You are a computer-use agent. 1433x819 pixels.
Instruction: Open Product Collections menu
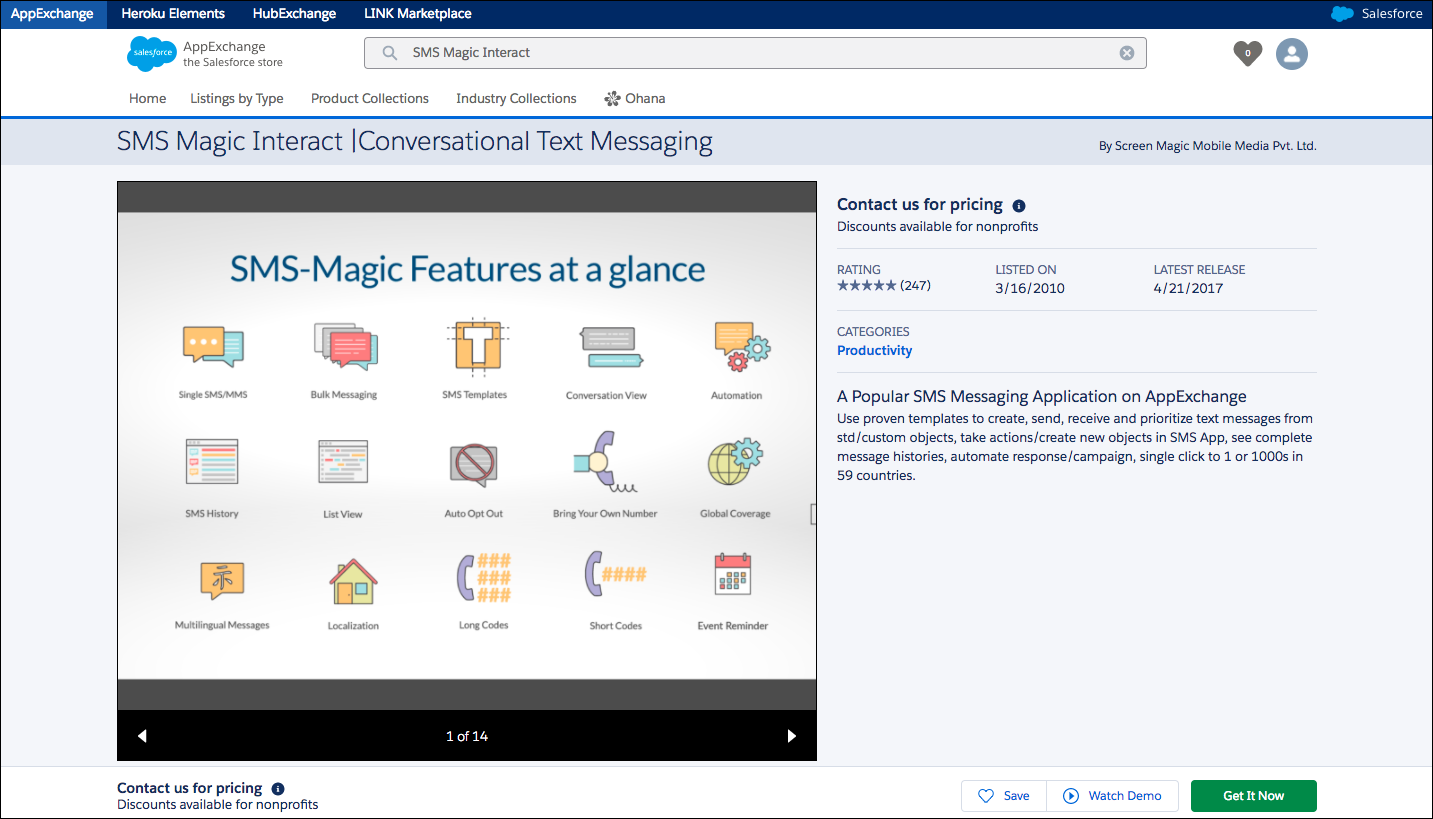pyautogui.click(x=370, y=99)
